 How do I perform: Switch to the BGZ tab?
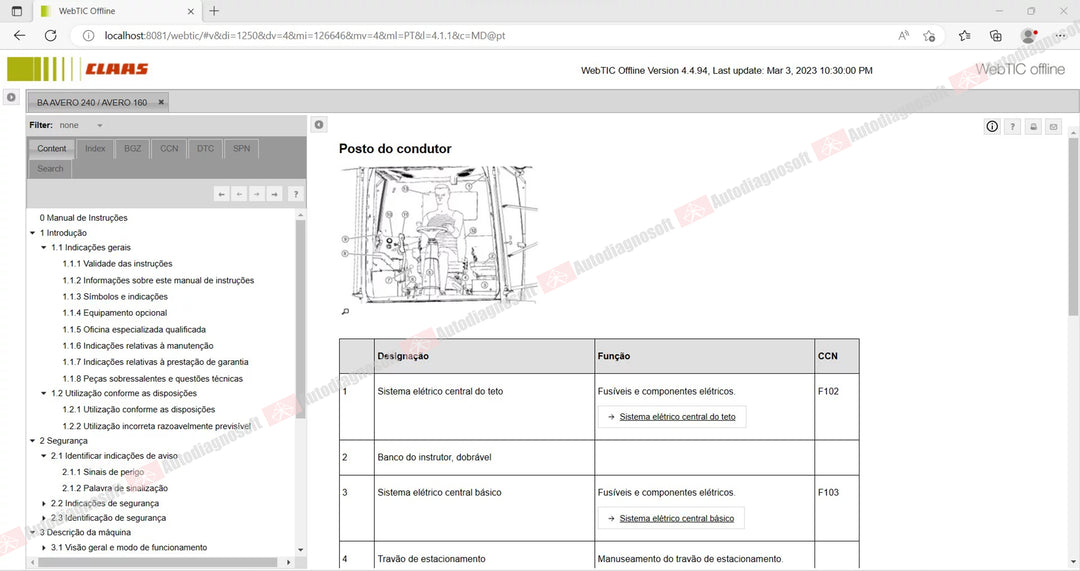click(132, 148)
